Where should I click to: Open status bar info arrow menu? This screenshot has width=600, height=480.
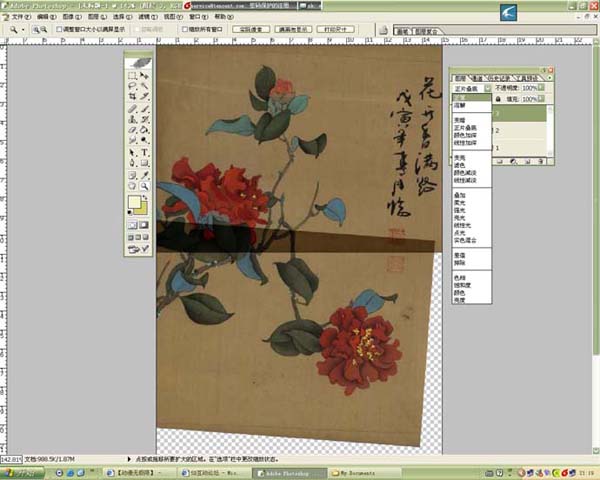point(129,459)
